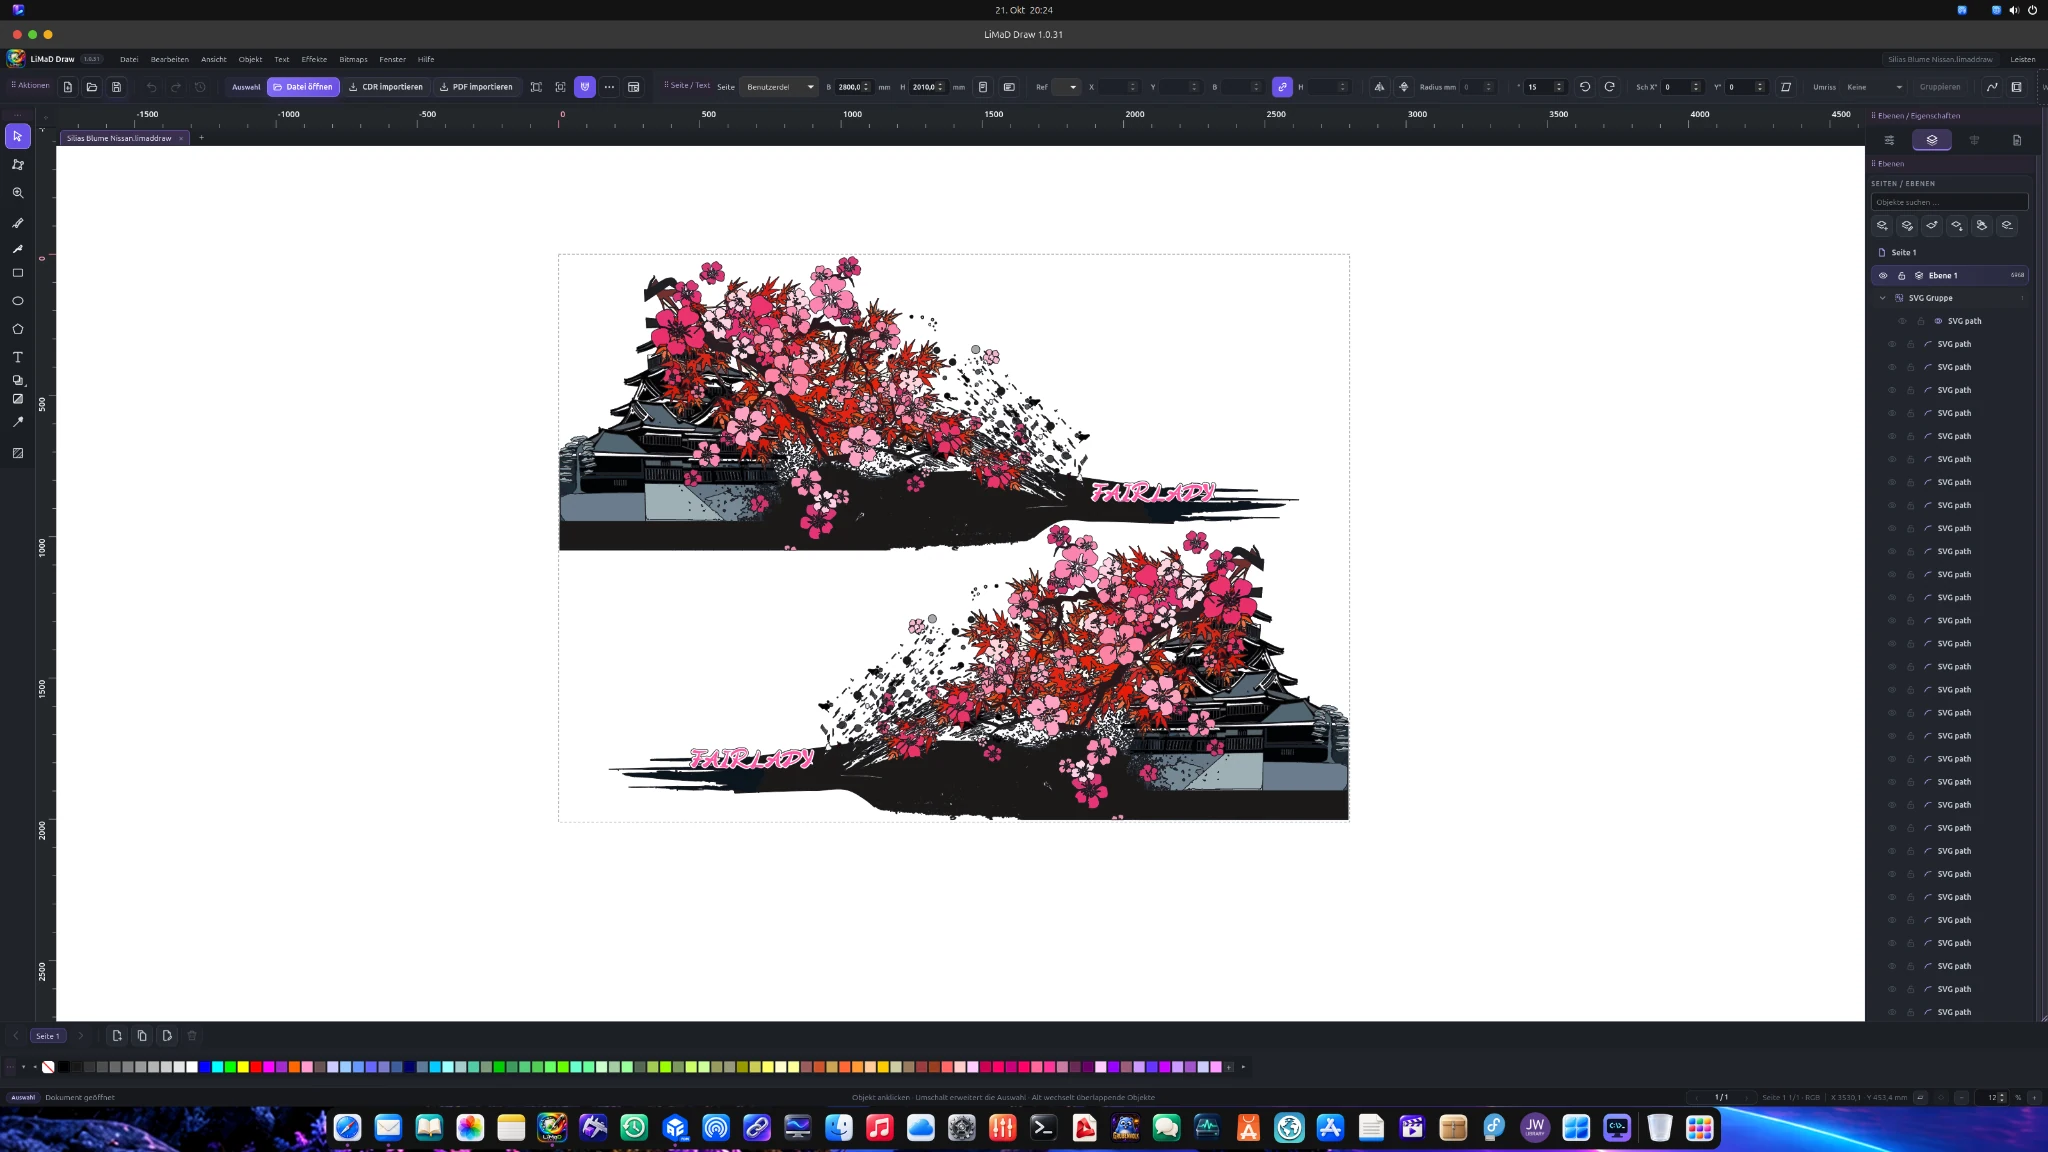Viewport: 2048px width, 1152px height.
Task: Toggle visibility eye of Ebene 1
Action: click(x=1883, y=276)
